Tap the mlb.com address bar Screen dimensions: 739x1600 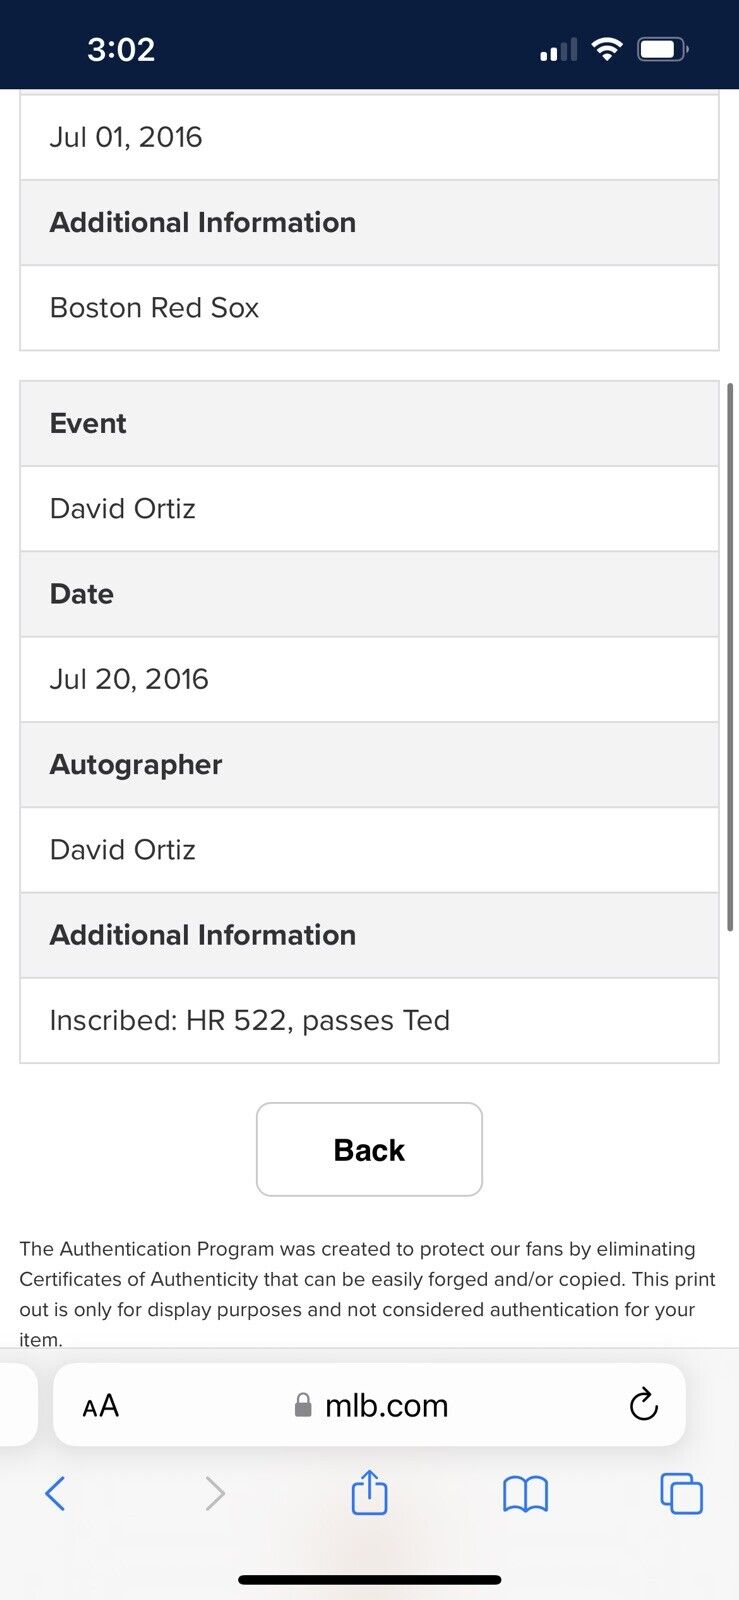[x=386, y=1406]
